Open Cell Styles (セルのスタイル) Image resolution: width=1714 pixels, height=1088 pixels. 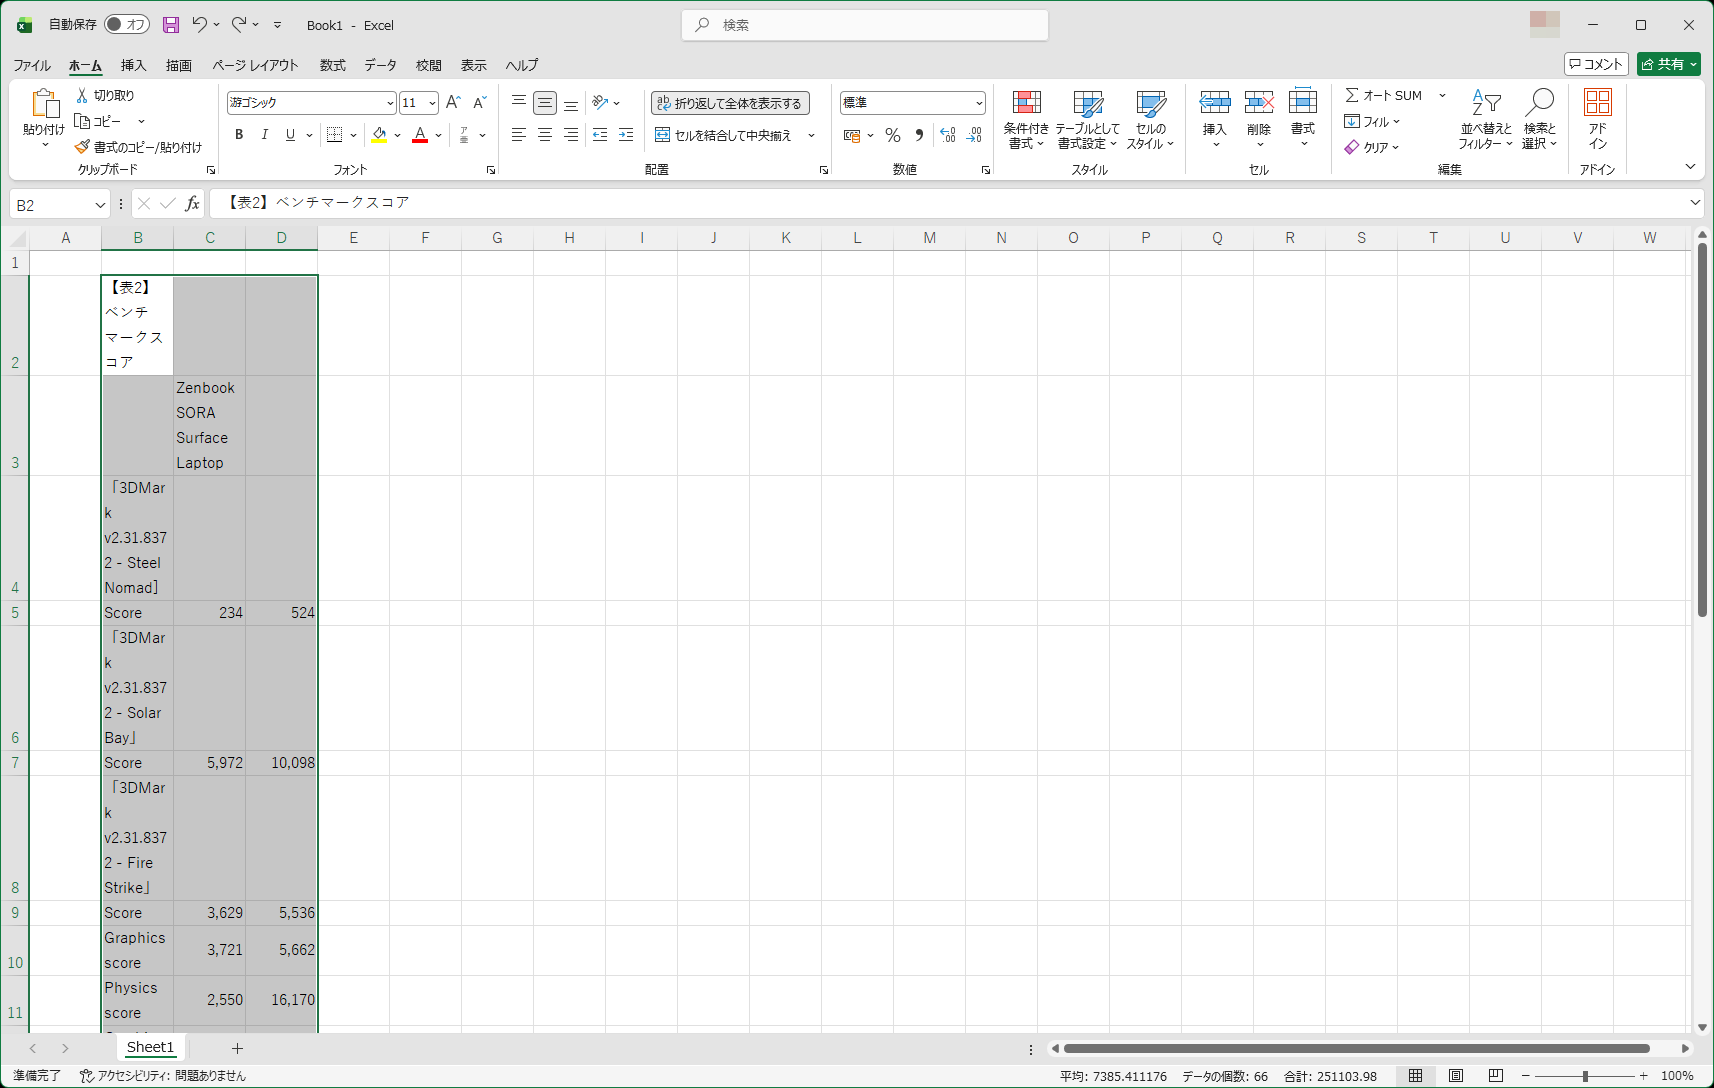click(1151, 120)
